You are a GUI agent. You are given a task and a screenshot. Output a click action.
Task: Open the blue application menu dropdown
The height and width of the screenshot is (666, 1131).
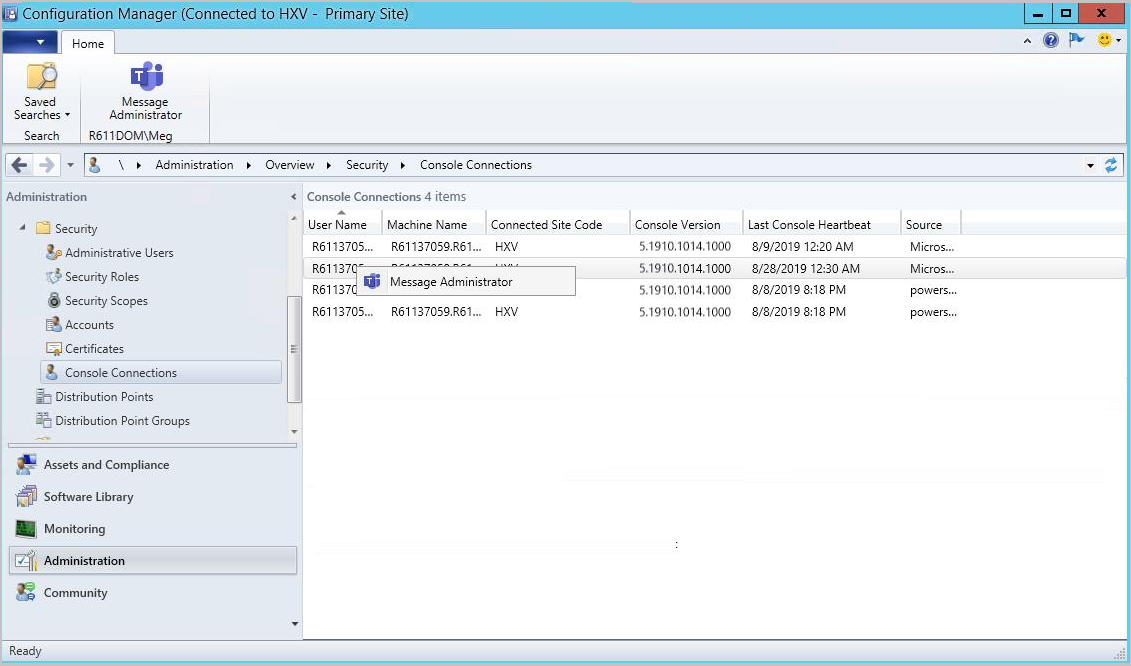(x=30, y=42)
